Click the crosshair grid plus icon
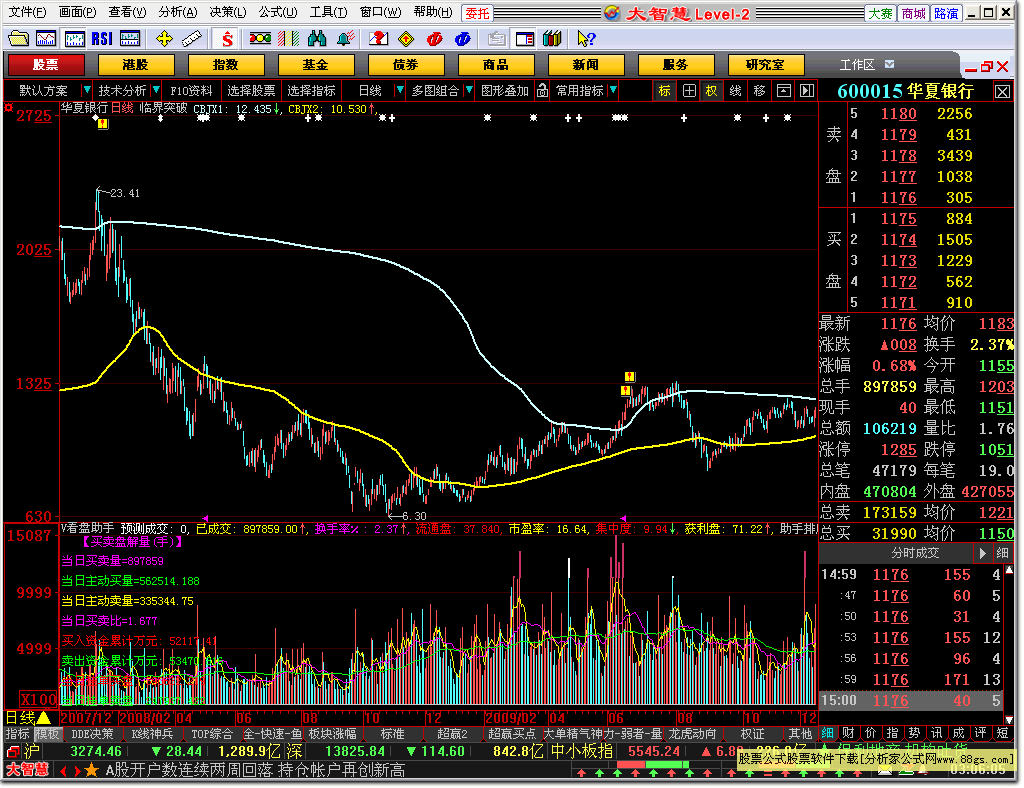 click(x=689, y=91)
